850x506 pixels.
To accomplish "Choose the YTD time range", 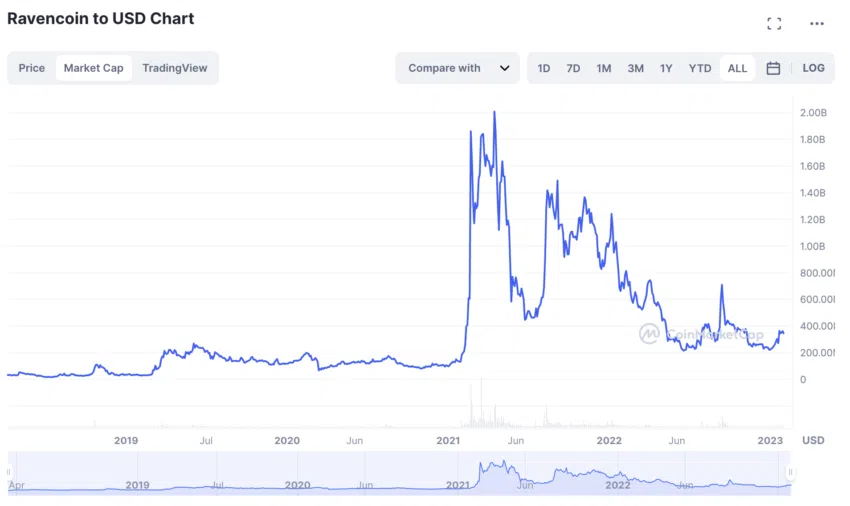I will tap(700, 68).
